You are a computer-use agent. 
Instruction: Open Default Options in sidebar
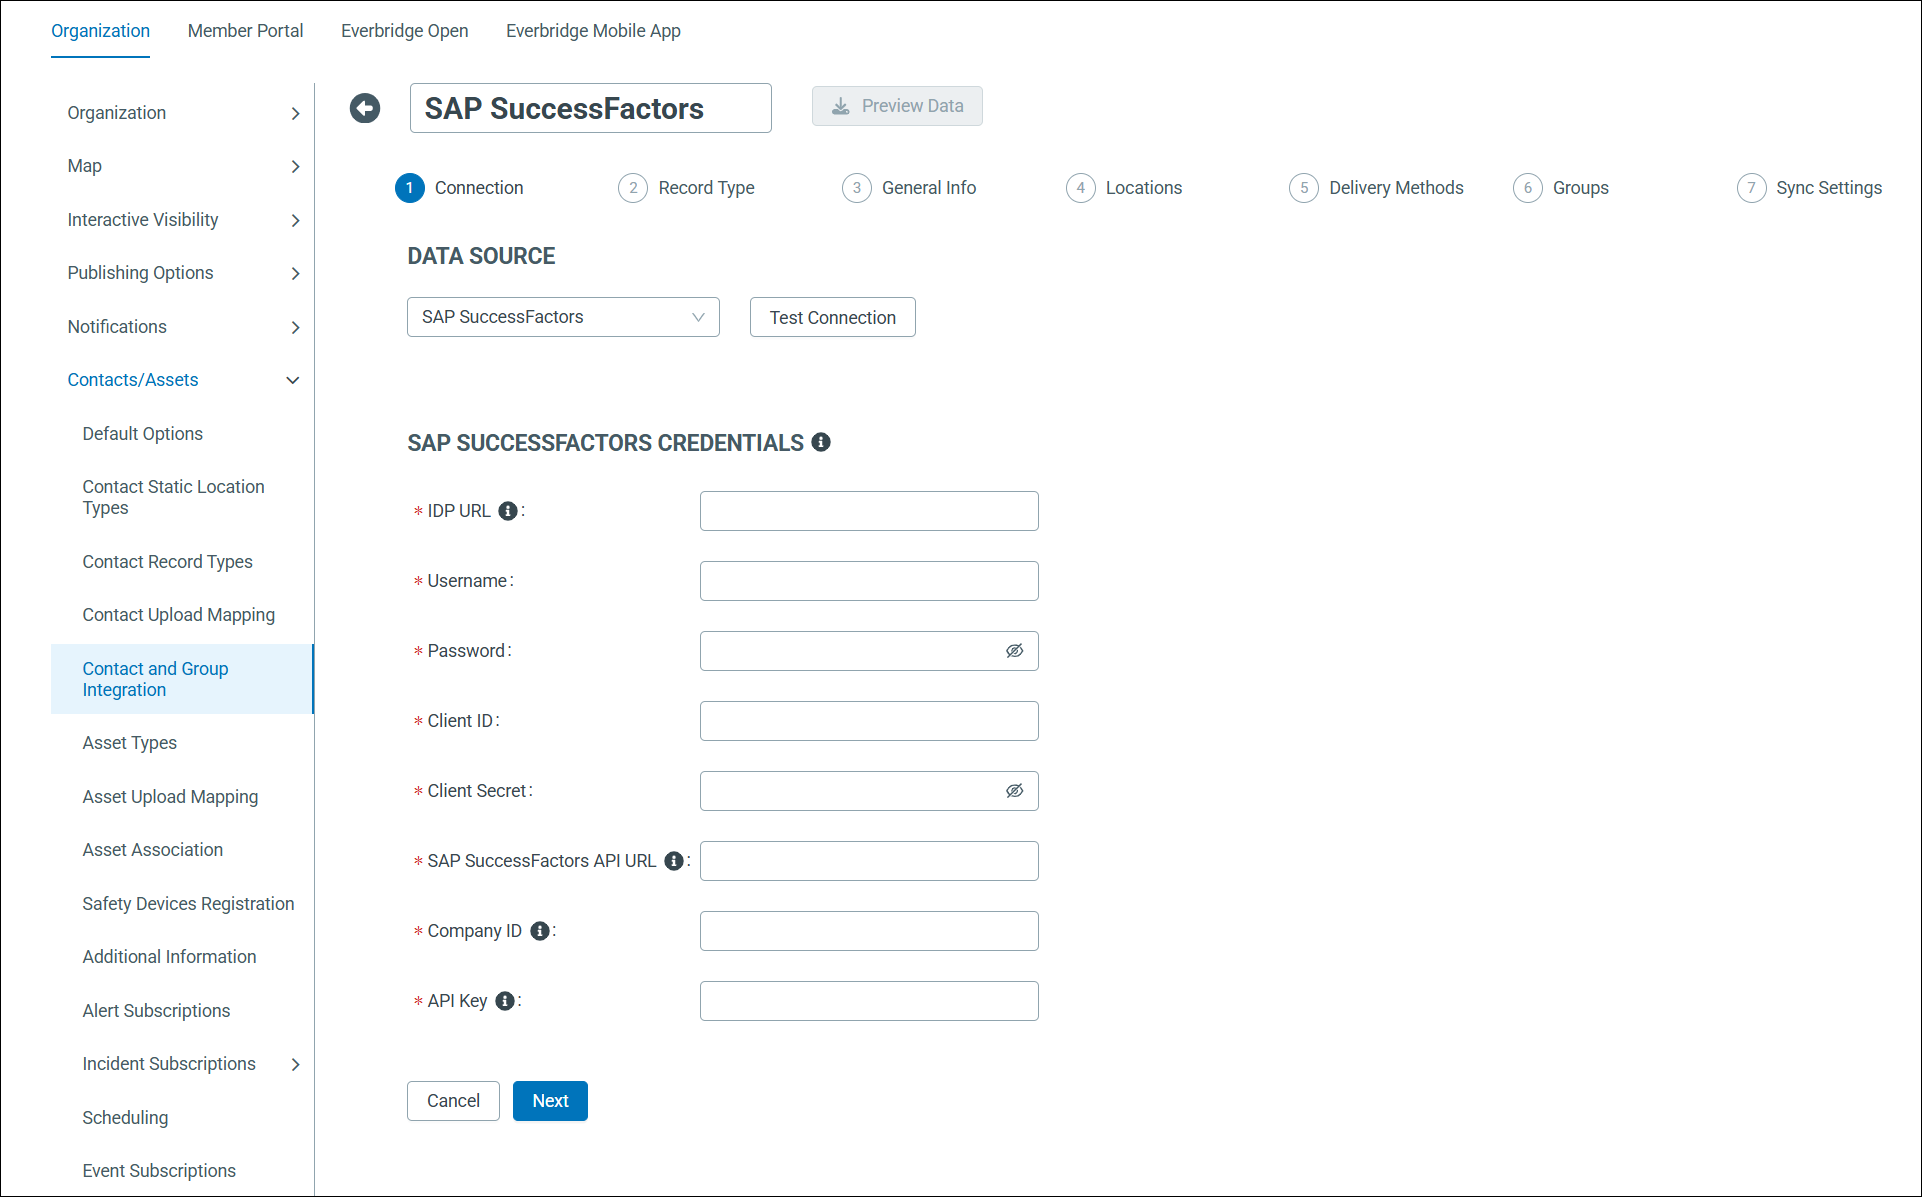[x=142, y=434]
